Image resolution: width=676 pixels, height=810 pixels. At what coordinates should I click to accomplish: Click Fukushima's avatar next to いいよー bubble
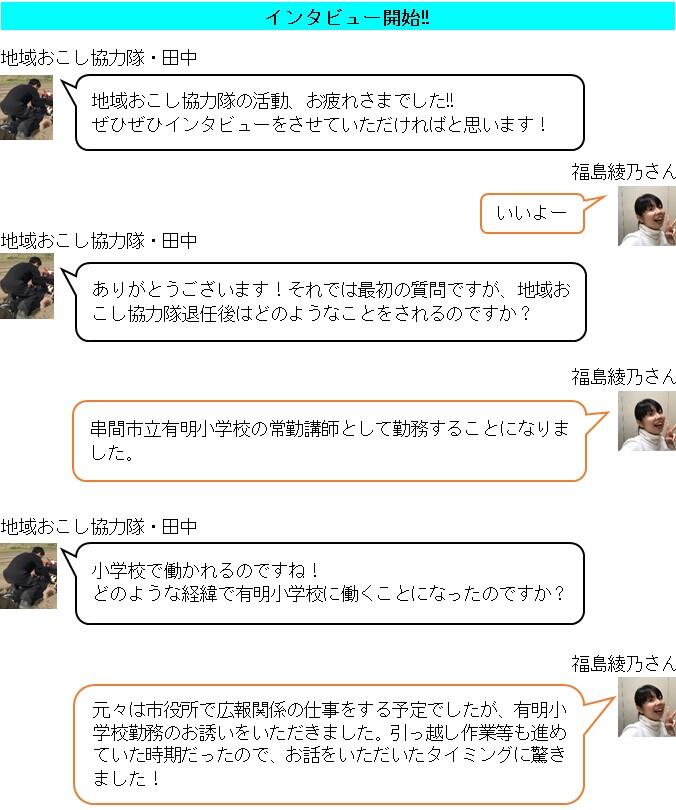[x=647, y=216]
